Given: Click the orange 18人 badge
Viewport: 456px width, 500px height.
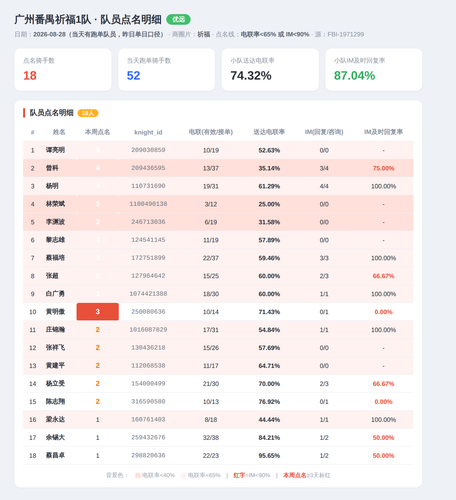Looking at the screenshot, I should [88, 113].
